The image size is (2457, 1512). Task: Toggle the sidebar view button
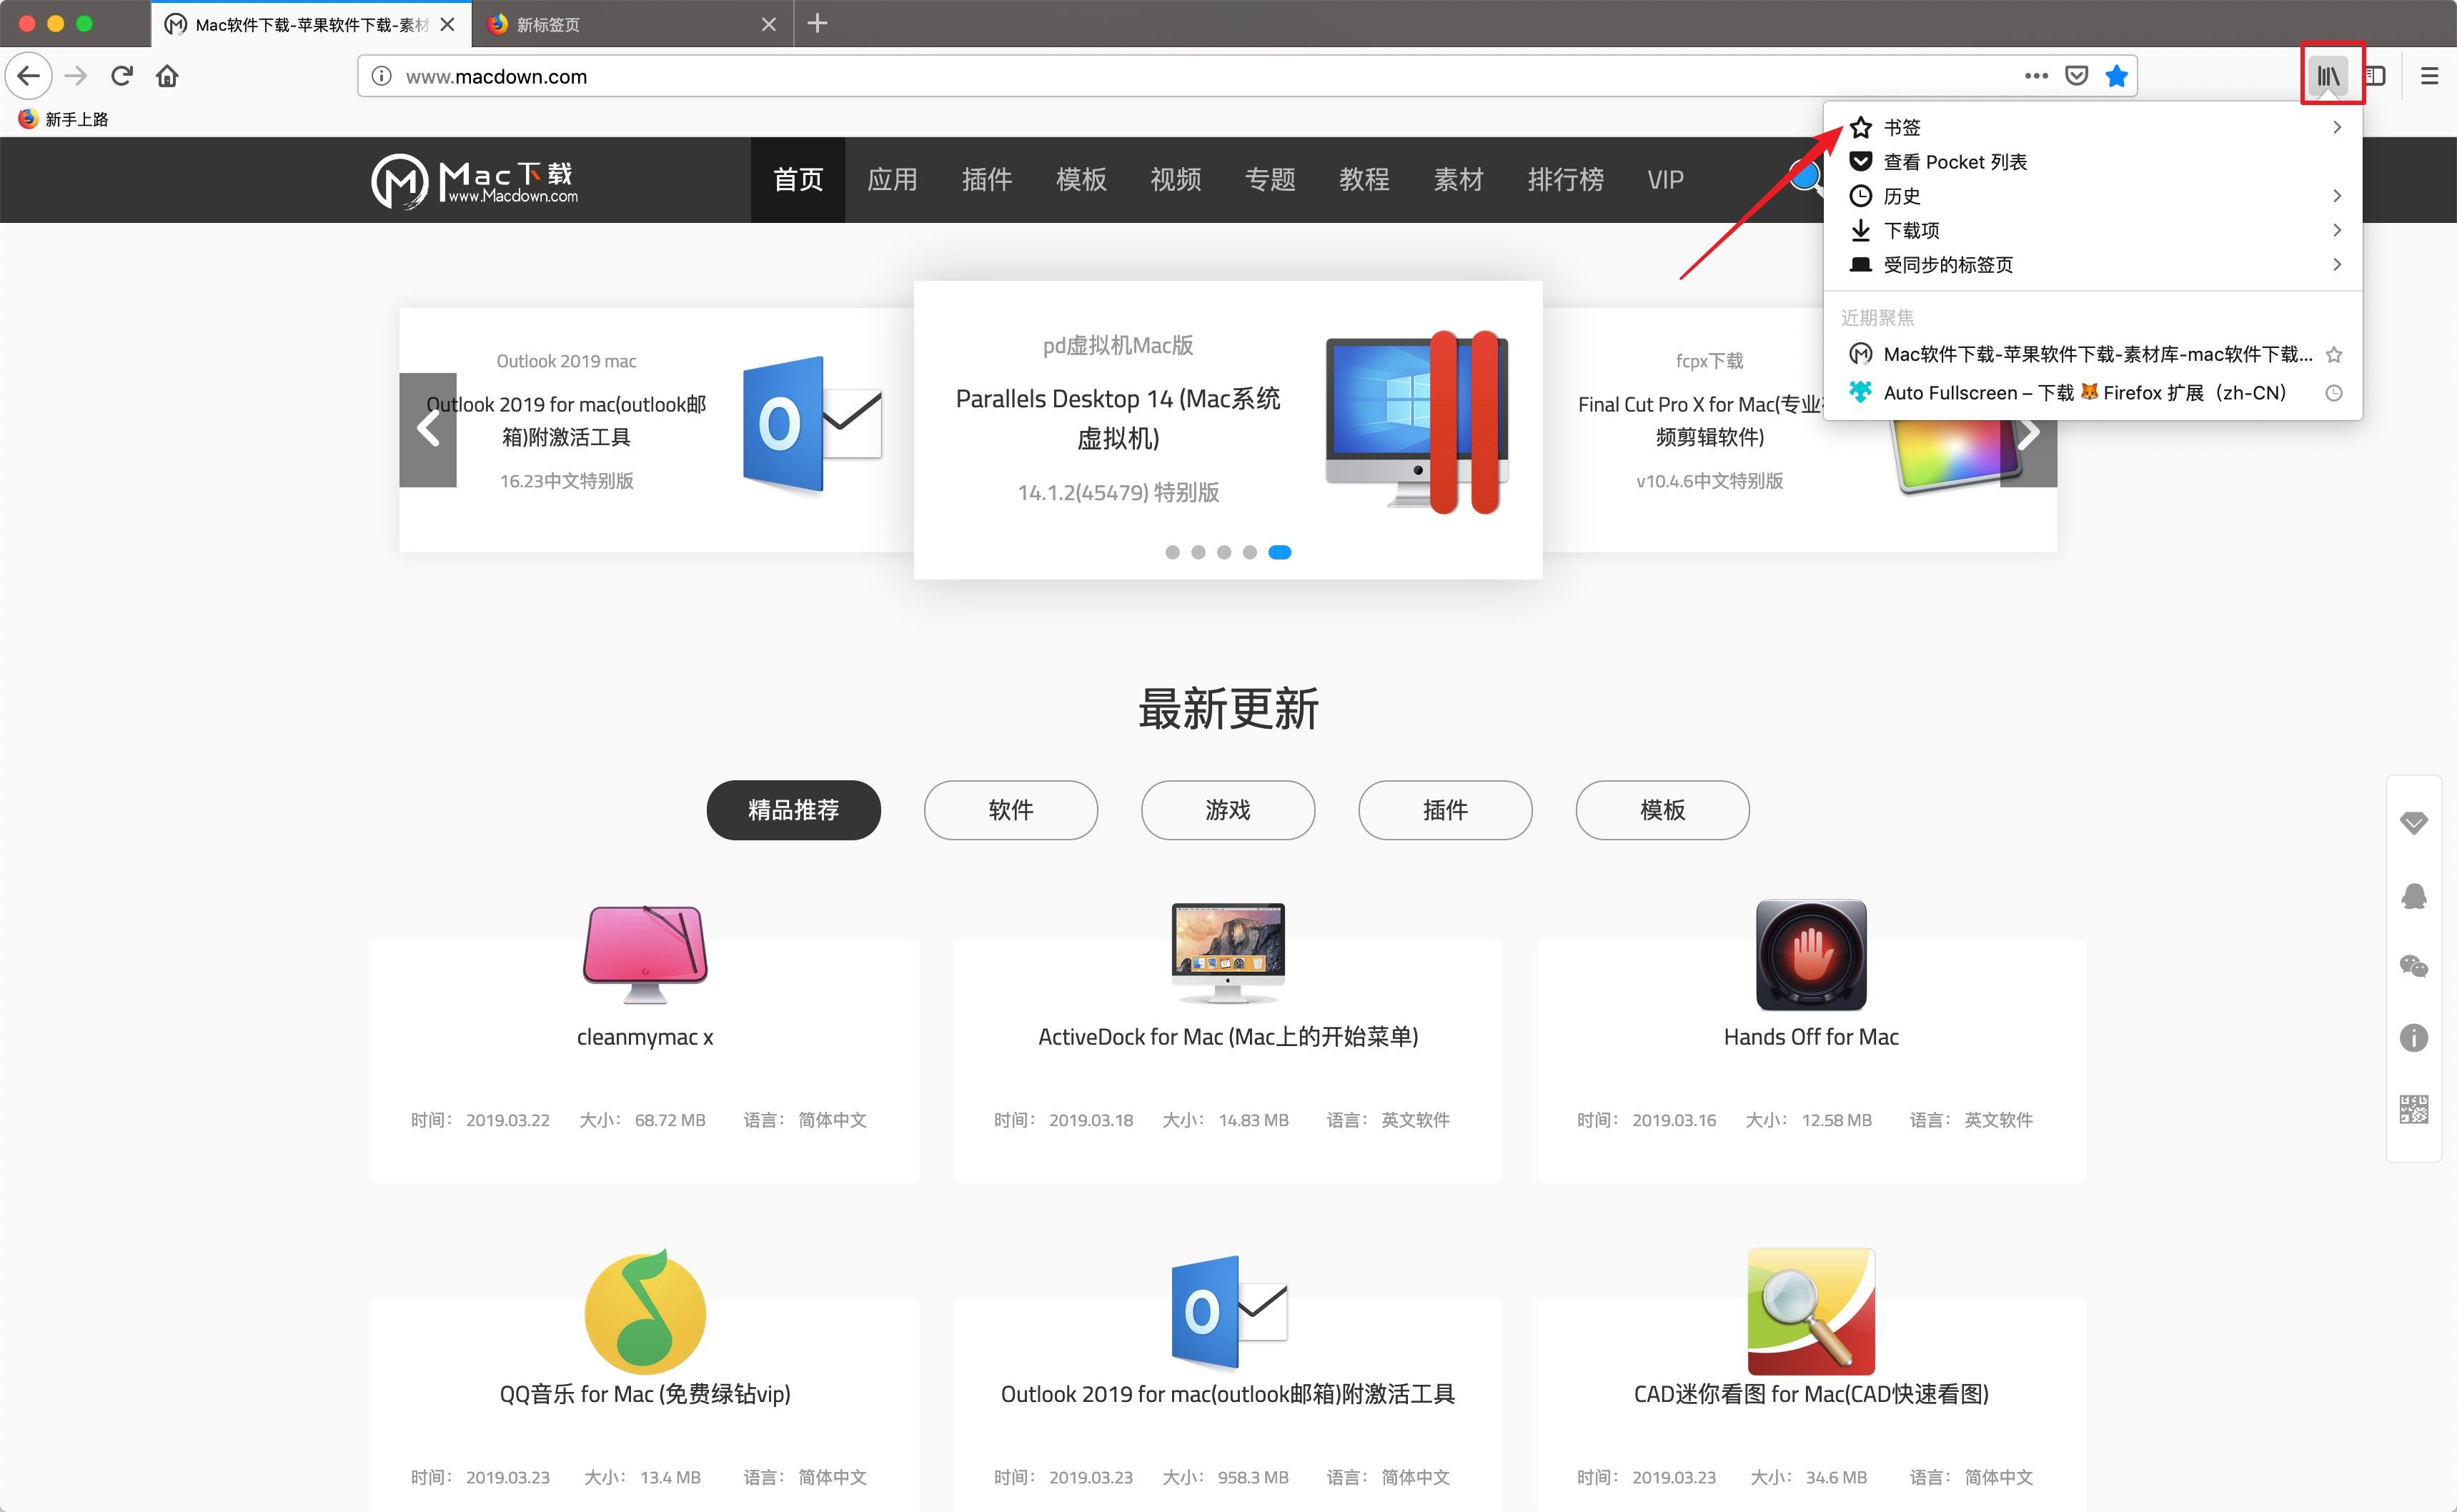click(x=2376, y=76)
